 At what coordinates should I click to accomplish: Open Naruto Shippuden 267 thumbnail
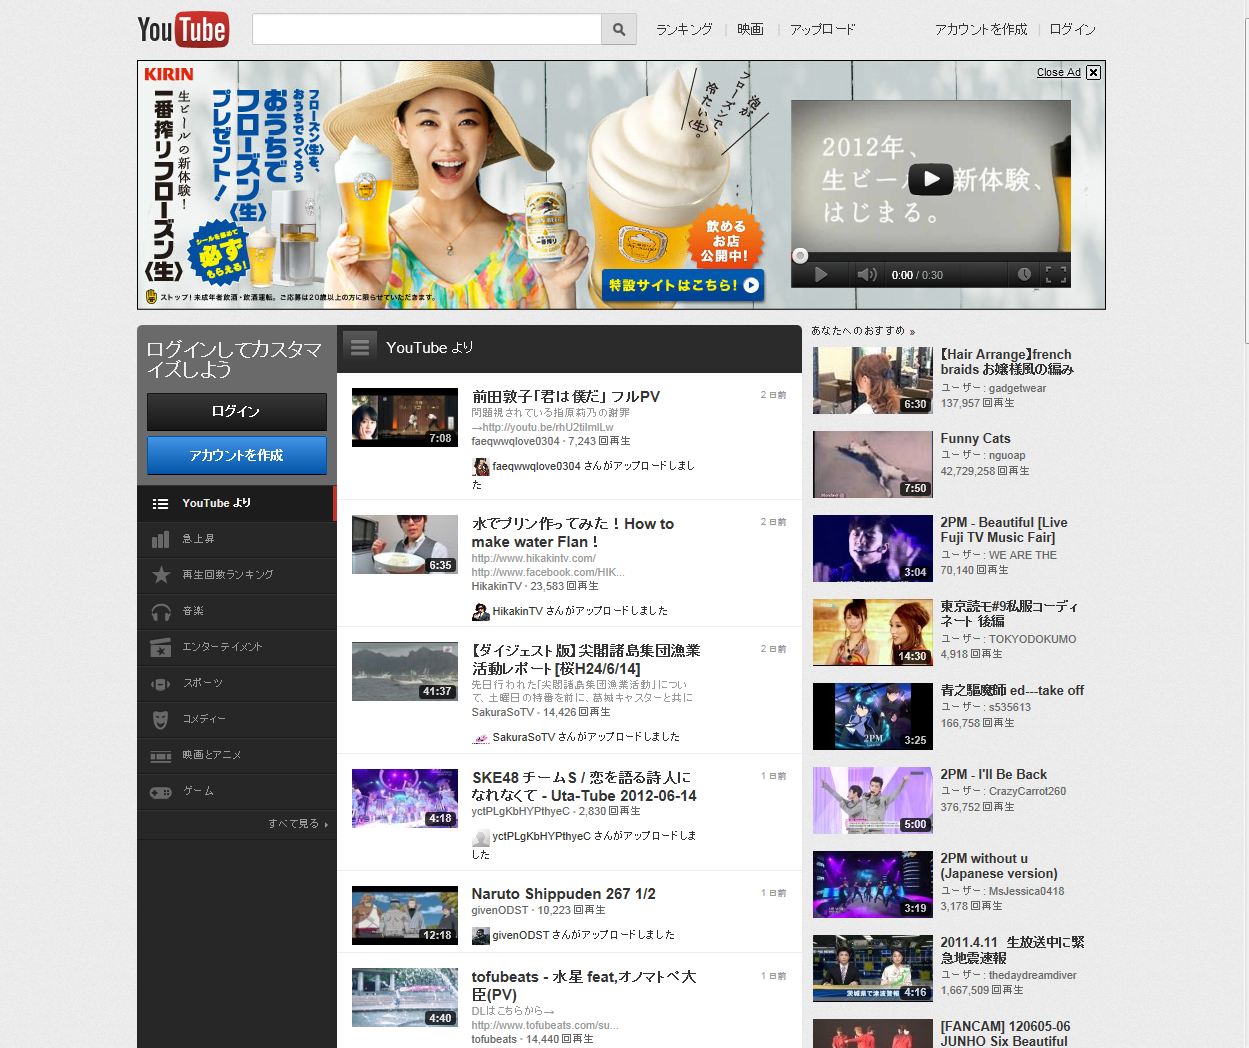coord(405,915)
